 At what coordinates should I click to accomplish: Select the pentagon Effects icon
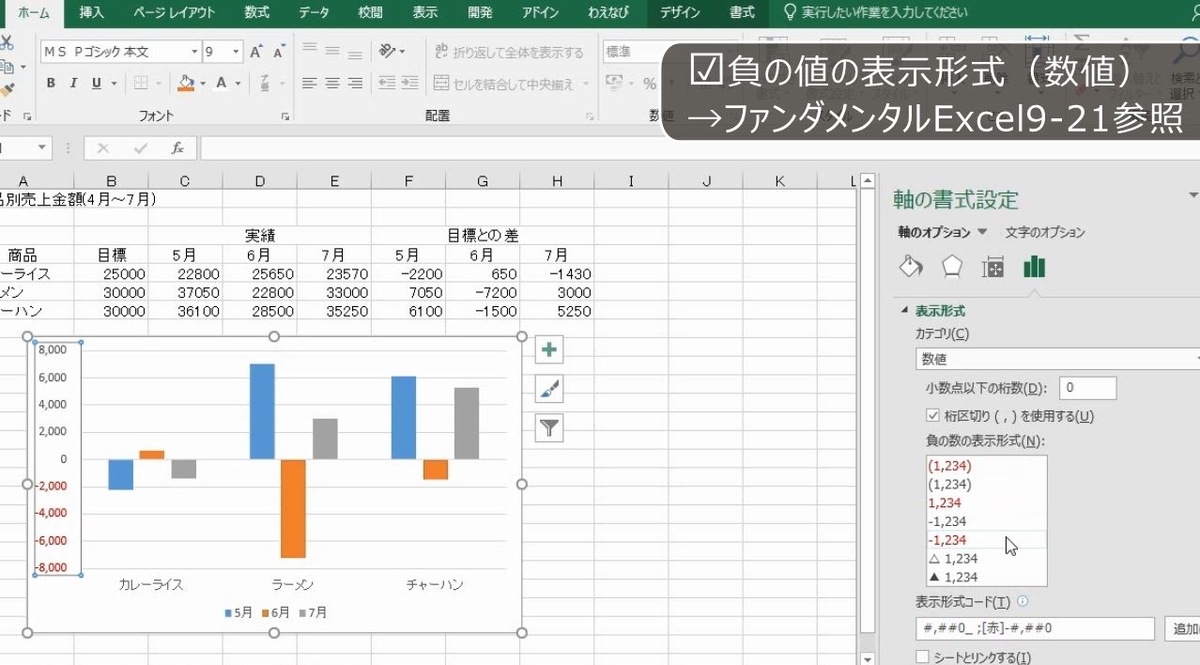coord(951,265)
